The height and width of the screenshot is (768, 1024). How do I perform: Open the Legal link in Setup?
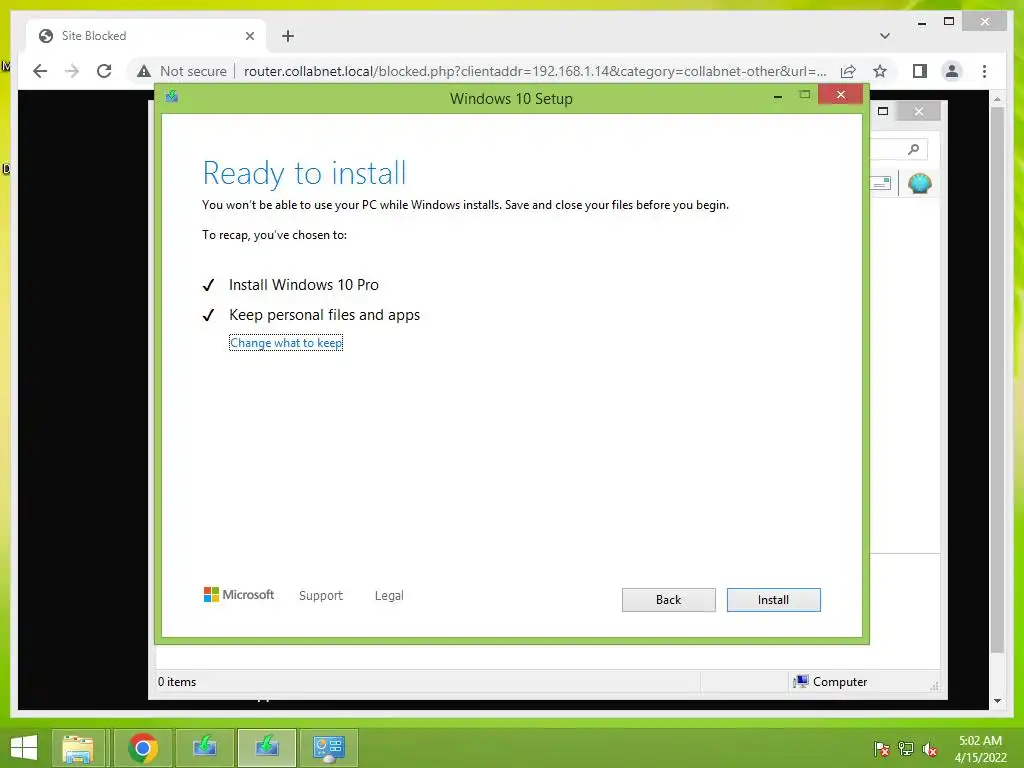(x=389, y=596)
